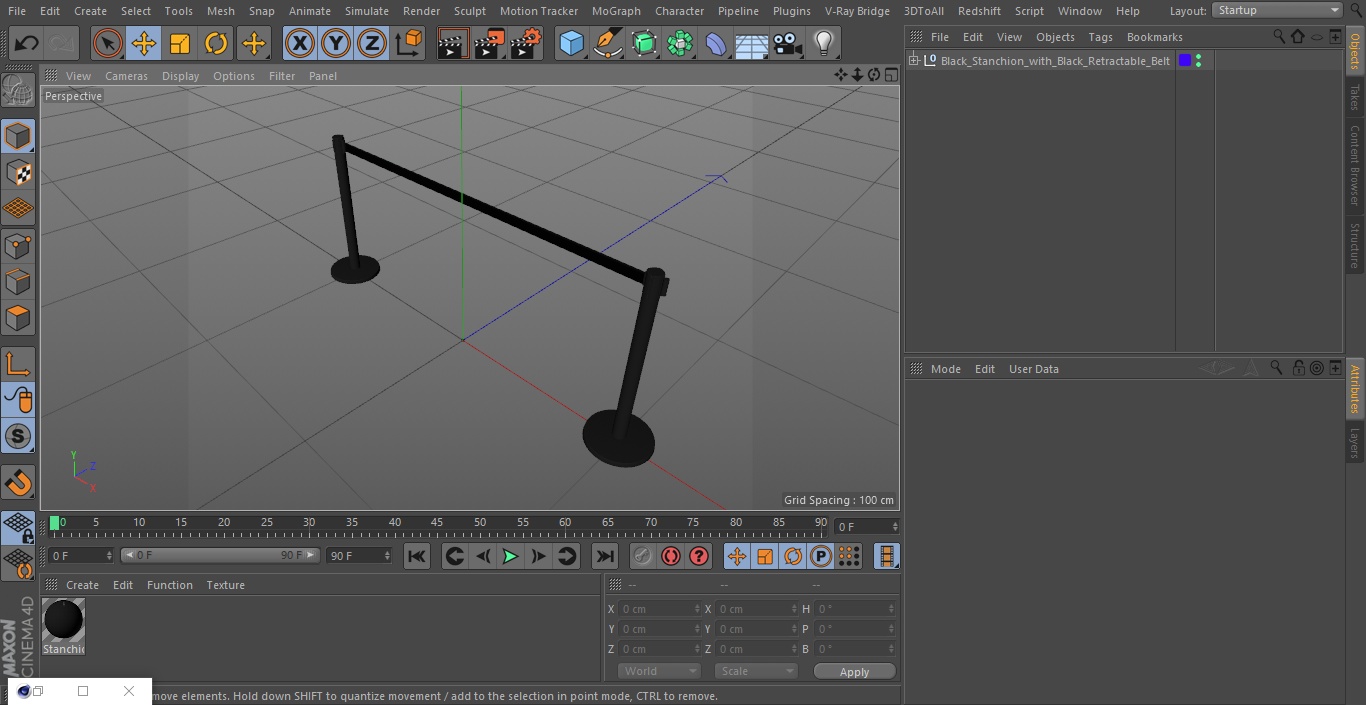This screenshot has height=705, width=1366.
Task: Click Render View clapperboard icon
Action: coord(453,44)
